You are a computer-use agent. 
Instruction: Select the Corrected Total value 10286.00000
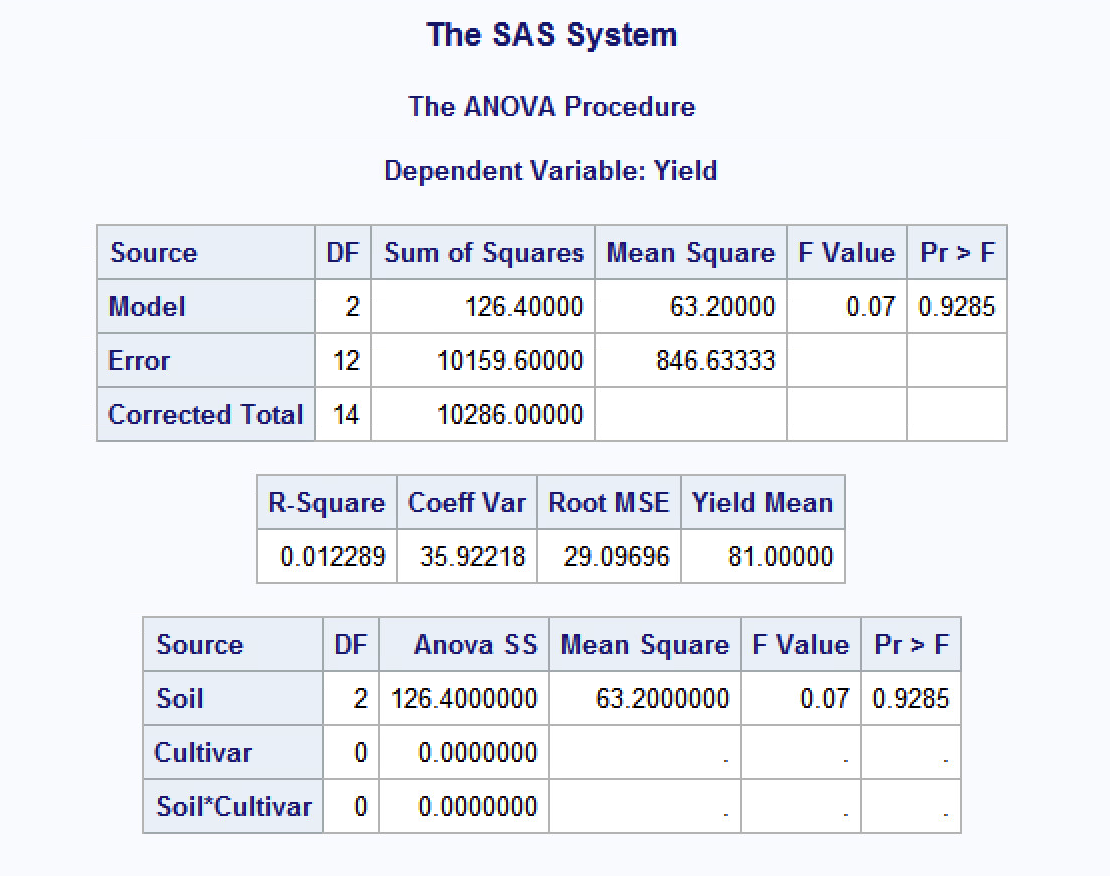click(510, 415)
